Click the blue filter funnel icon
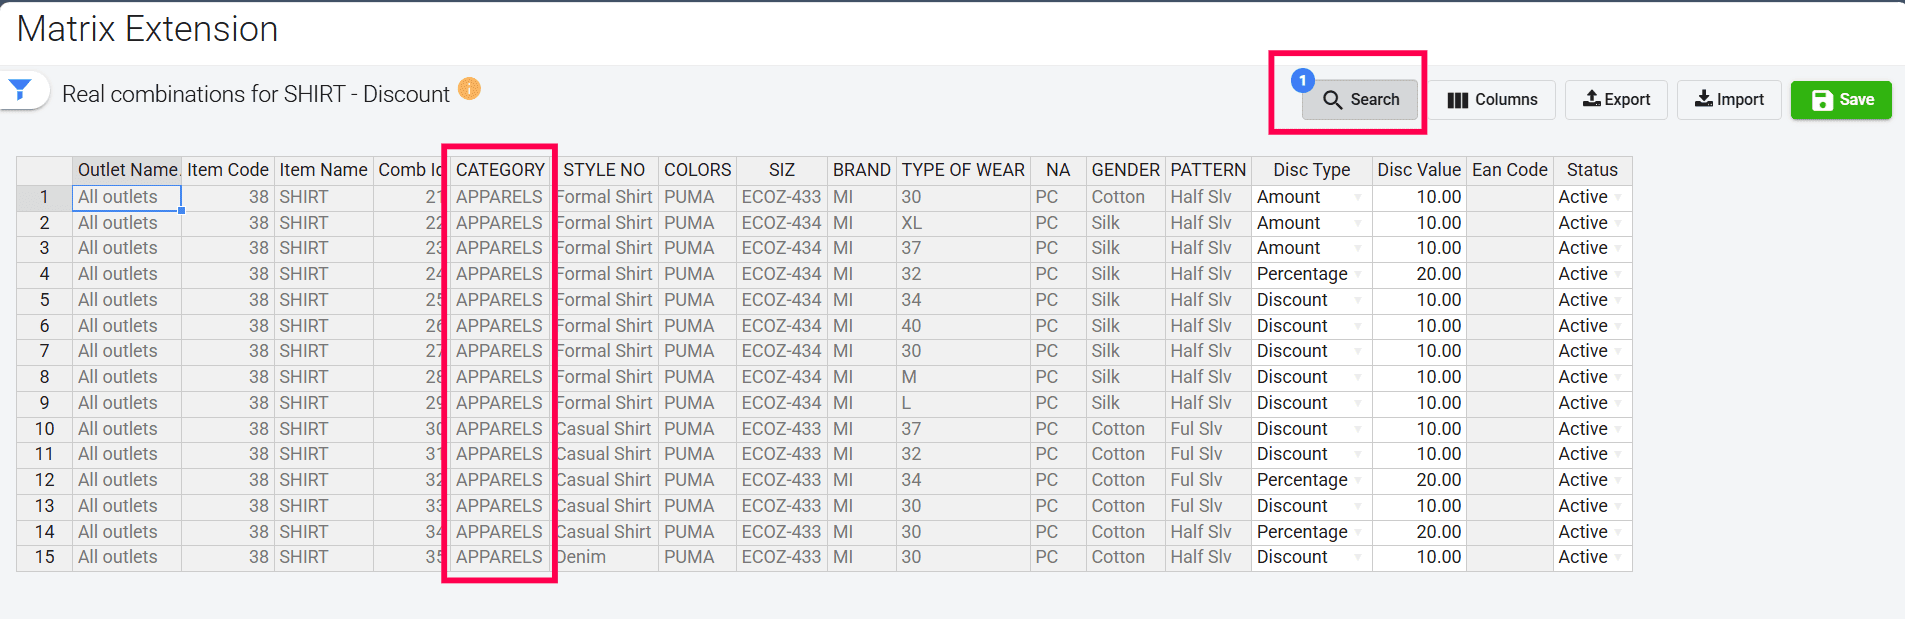The image size is (1905, 619). (x=20, y=90)
